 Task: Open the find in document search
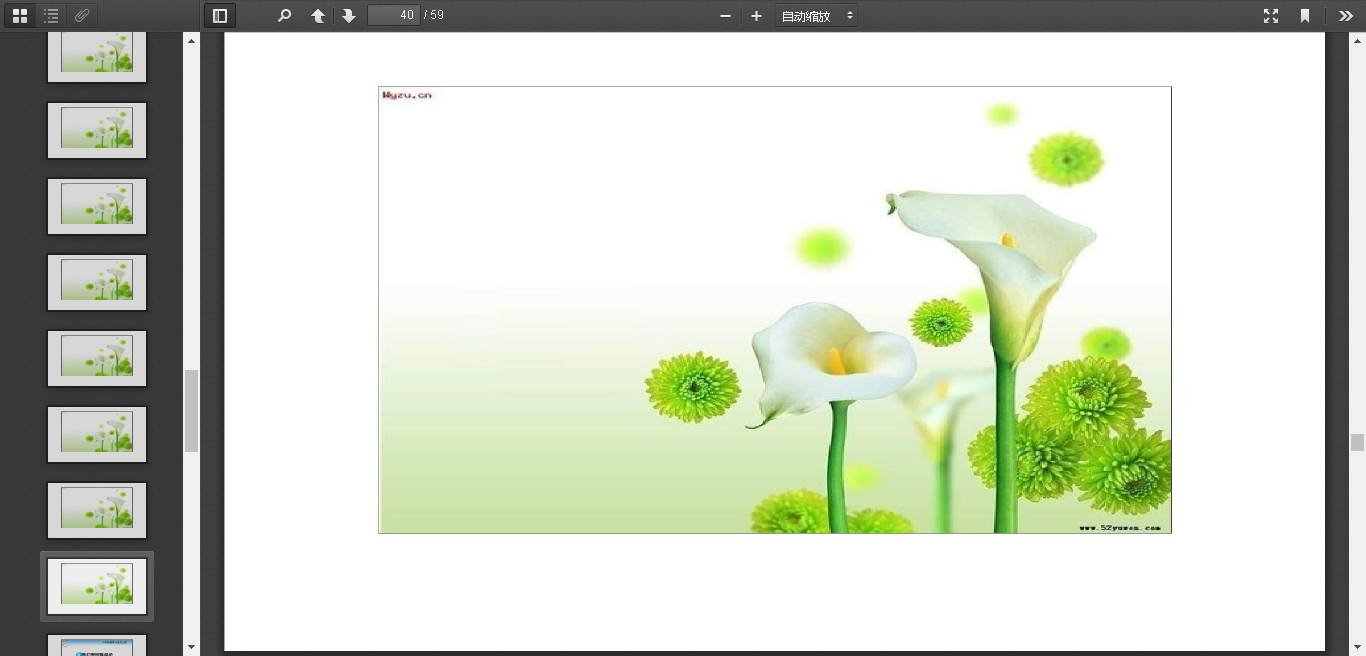284,16
